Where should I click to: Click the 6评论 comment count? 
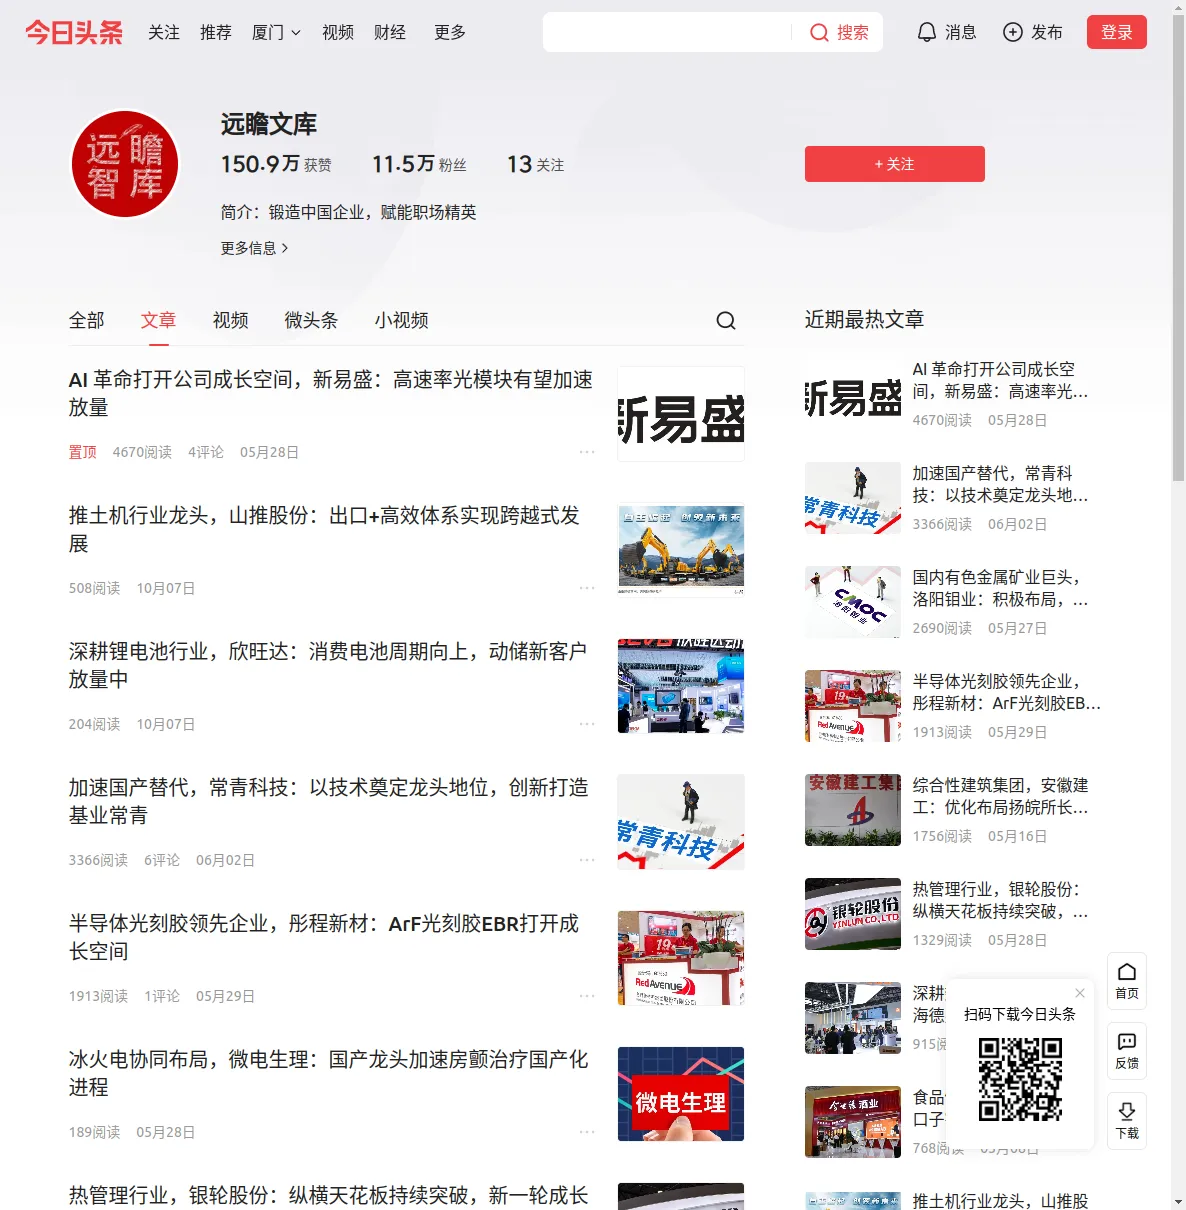(x=162, y=860)
